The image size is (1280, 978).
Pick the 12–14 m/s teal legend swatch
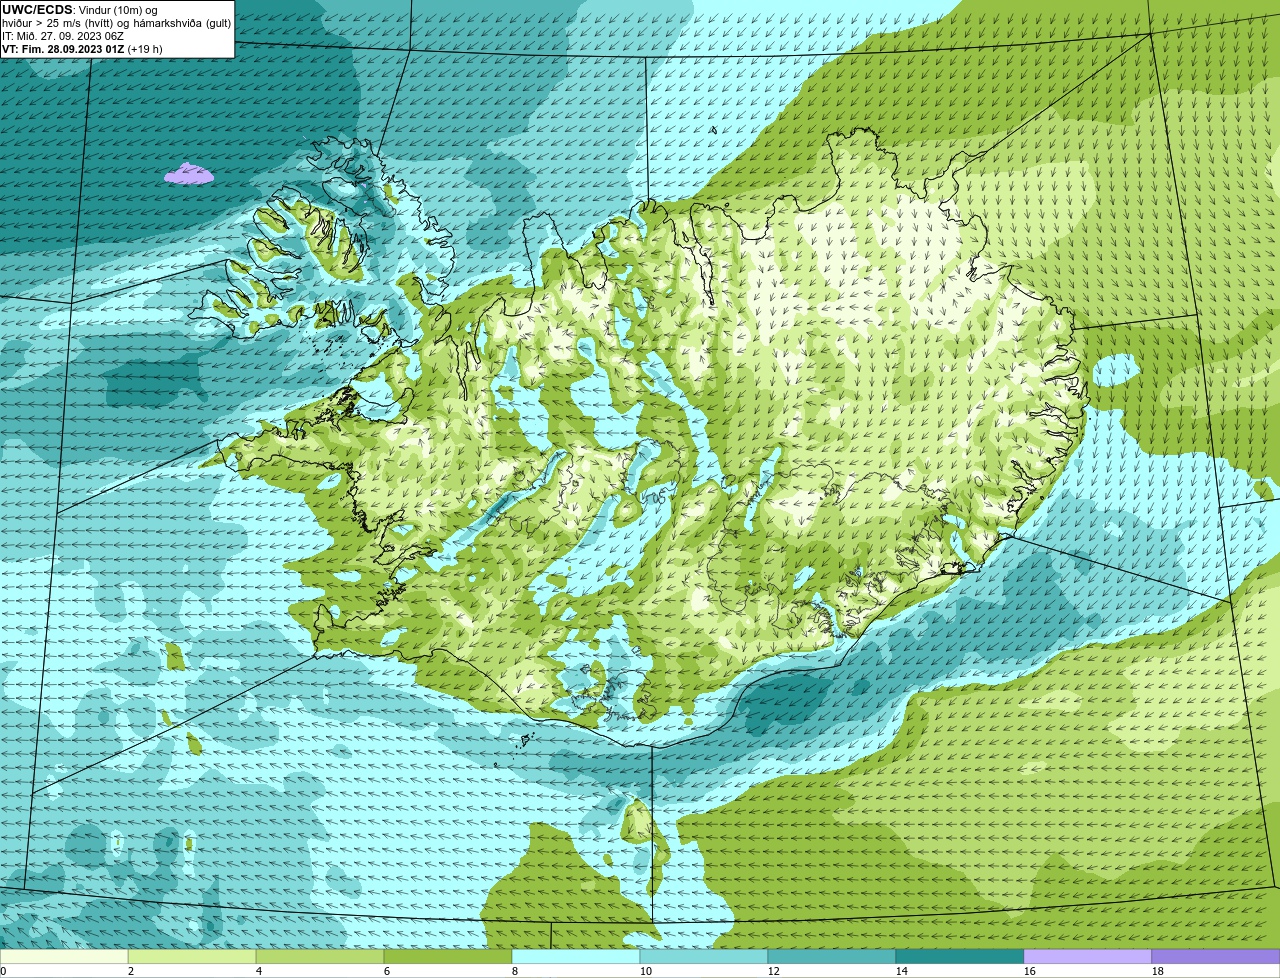click(x=832, y=956)
